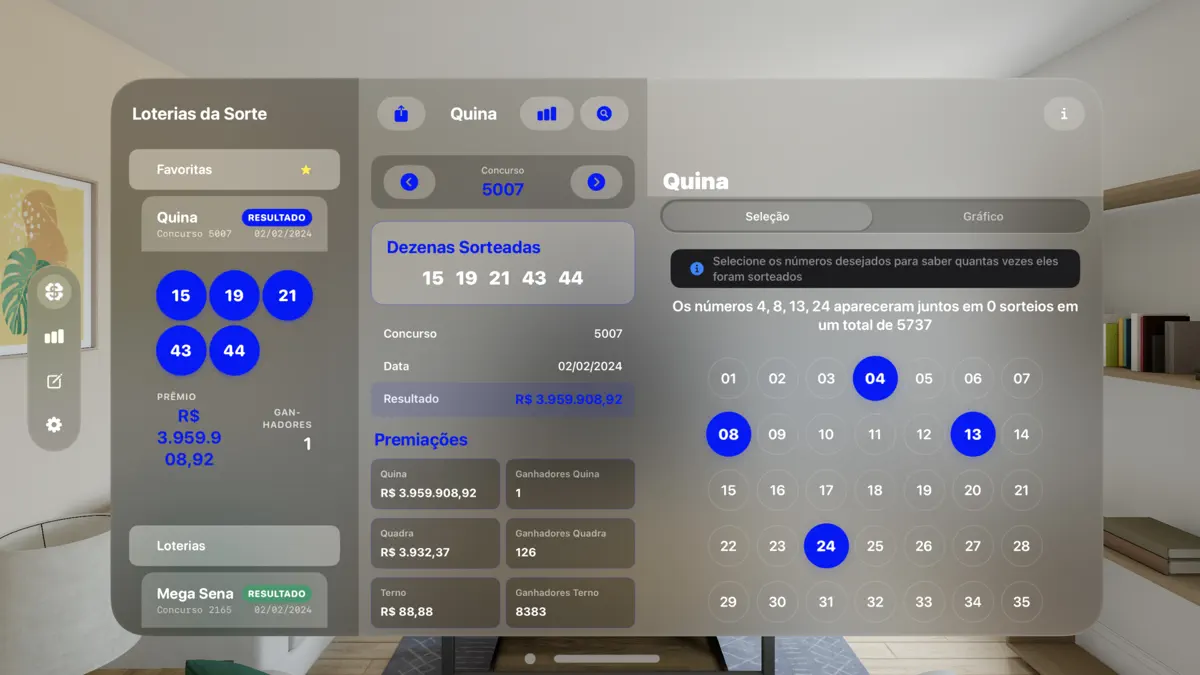Screen dimensions: 1200x675
Task: Switch to the Seleção tab
Action: point(767,216)
